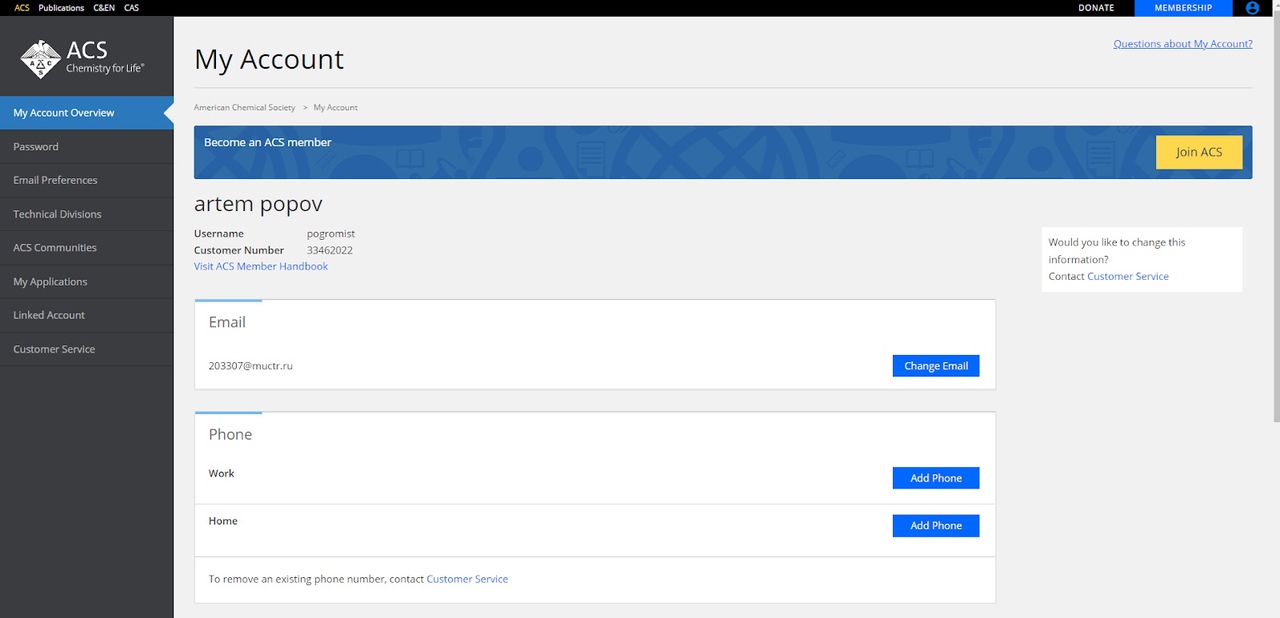The image size is (1280, 618).
Task: Select Technical Divisions in sidebar
Action: coord(87,214)
